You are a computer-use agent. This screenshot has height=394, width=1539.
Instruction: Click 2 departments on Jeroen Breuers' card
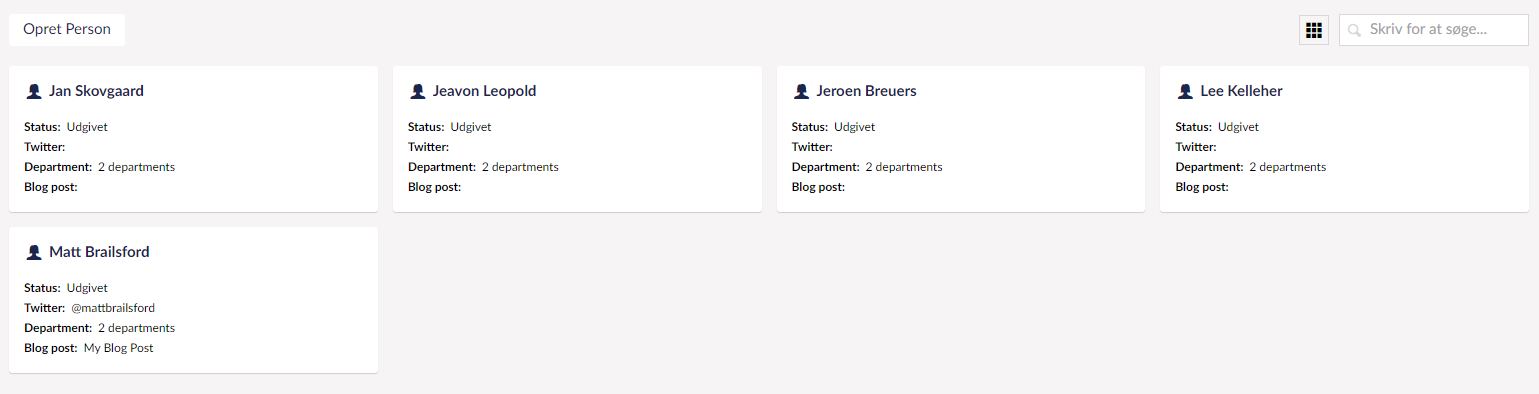click(x=904, y=167)
